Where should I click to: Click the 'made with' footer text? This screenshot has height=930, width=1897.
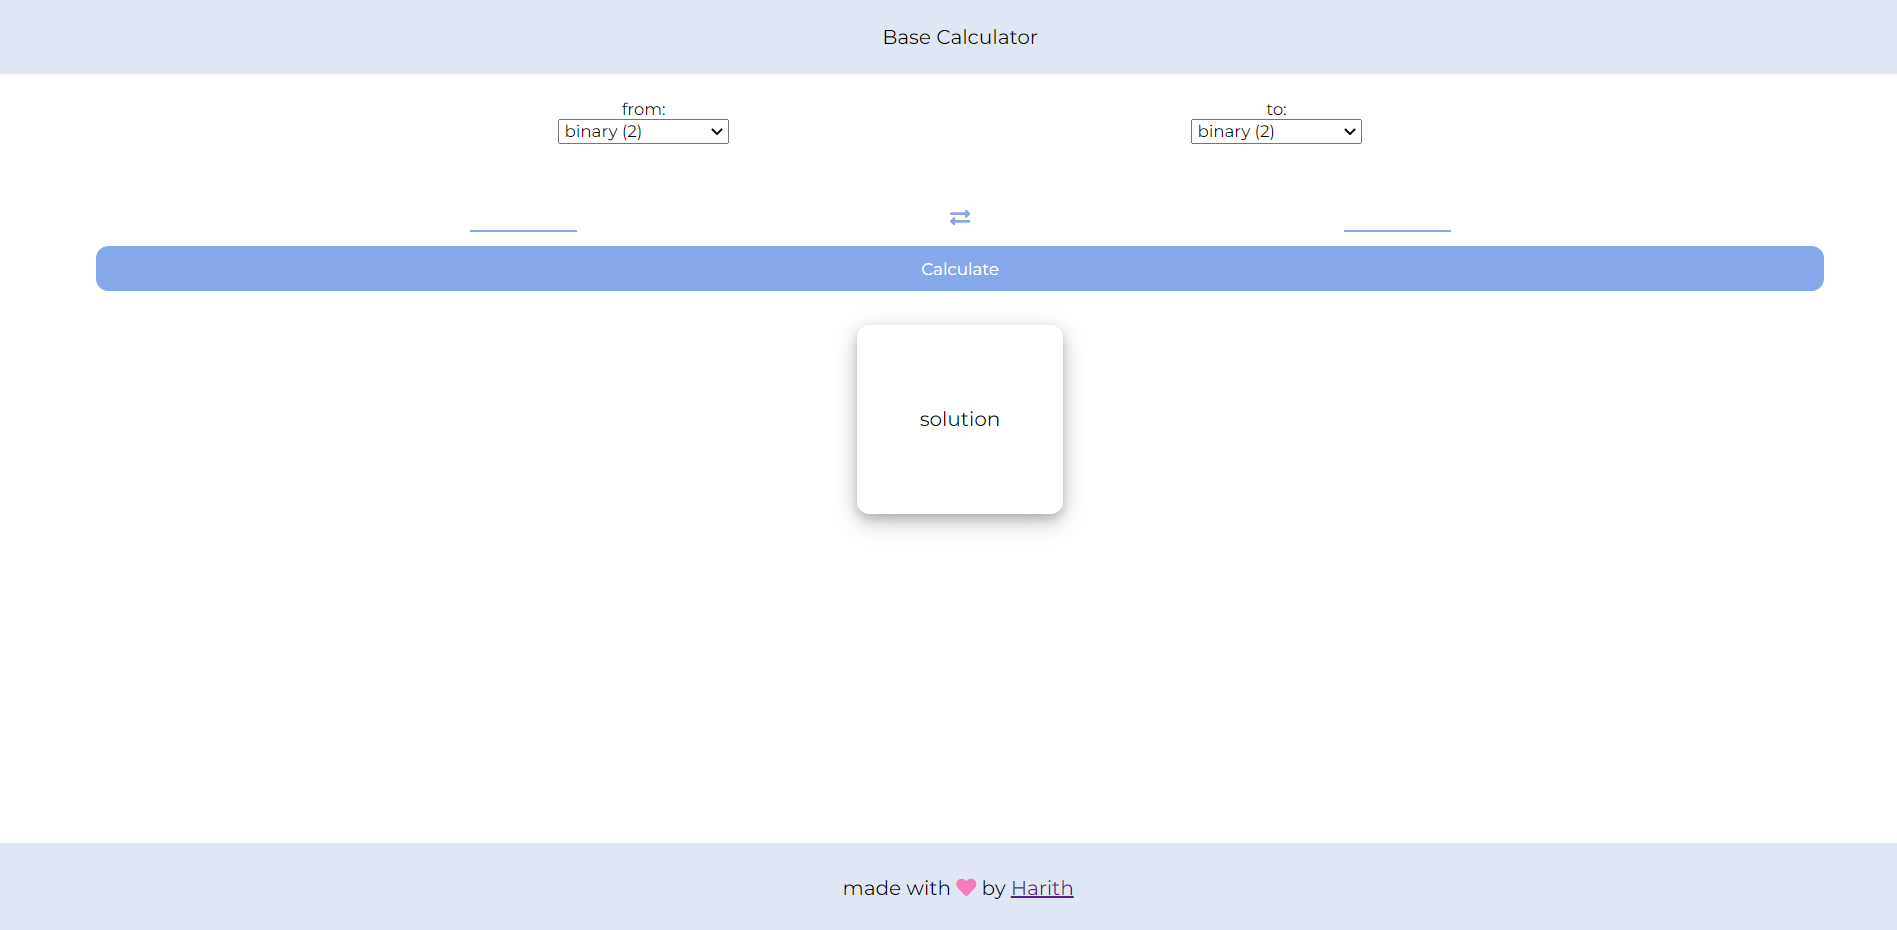[x=896, y=888]
